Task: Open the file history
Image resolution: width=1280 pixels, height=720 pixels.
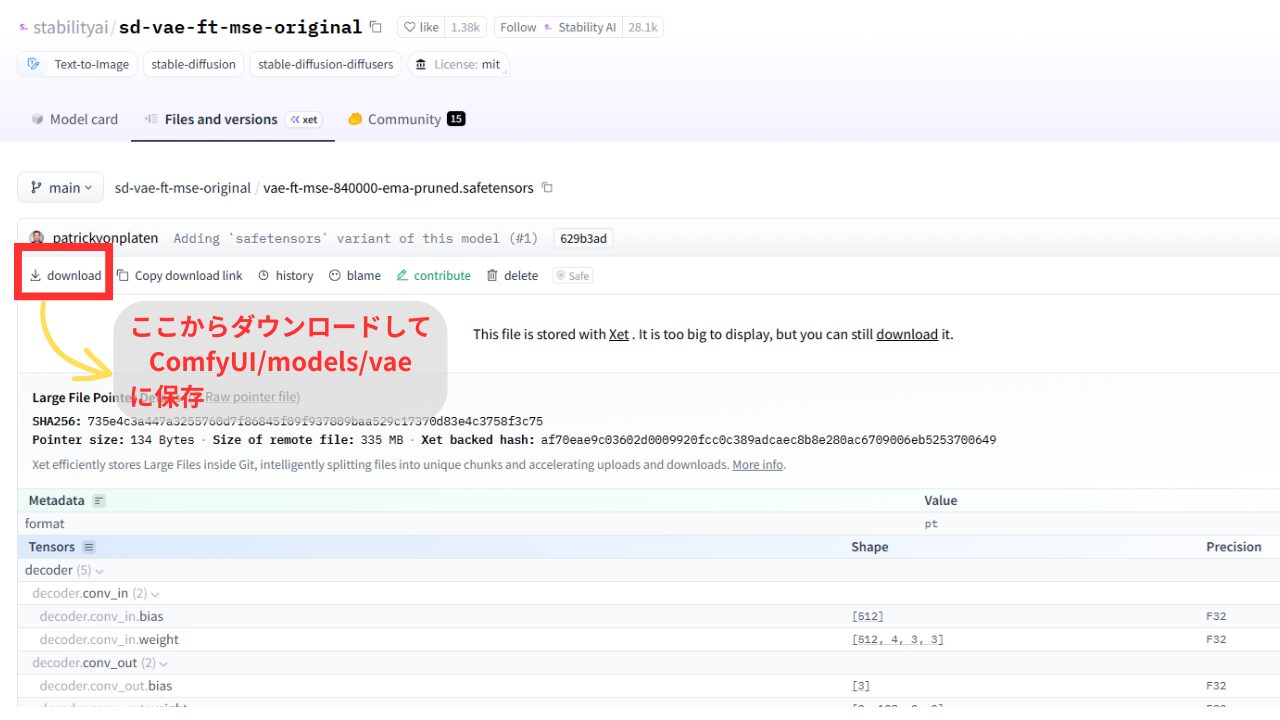Action: pos(286,276)
